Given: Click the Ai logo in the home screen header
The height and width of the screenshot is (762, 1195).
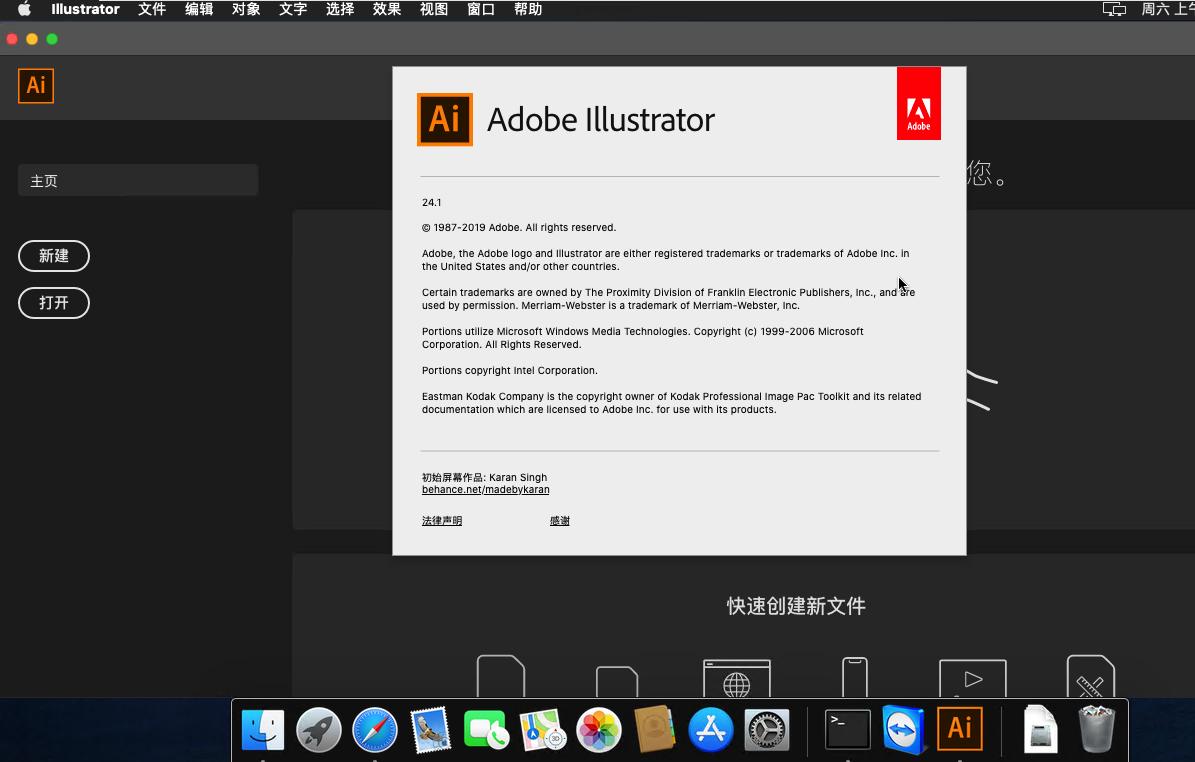Looking at the screenshot, I should pyautogui.click(x=36, y=85).
